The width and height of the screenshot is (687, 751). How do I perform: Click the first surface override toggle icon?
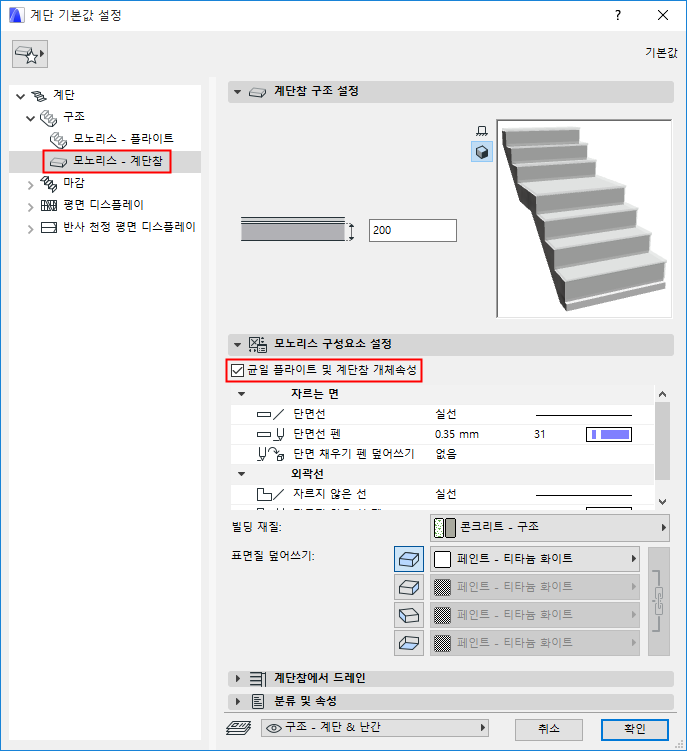(x=409, y=559)
